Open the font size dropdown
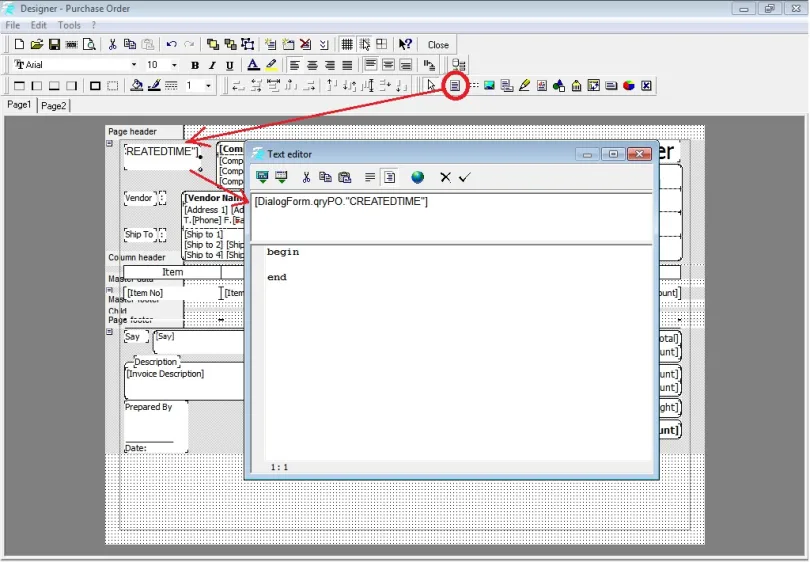This screenshot has width=810, height=562. tap(176, 65)
